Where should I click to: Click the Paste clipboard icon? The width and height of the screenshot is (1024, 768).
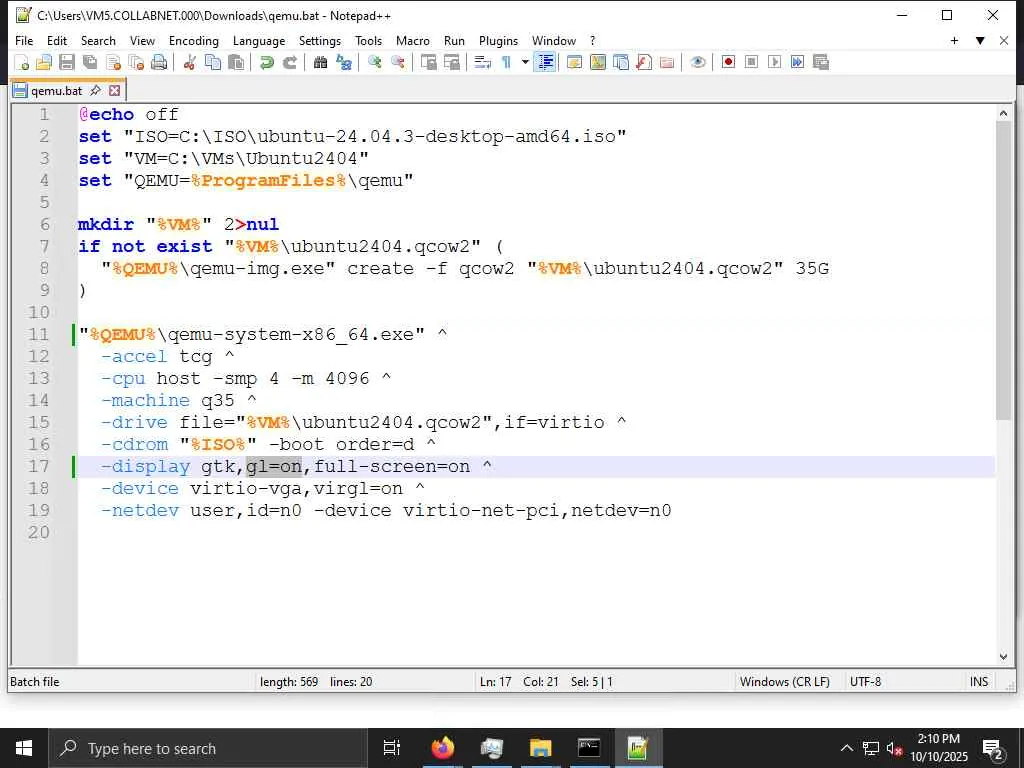point(236,62)
